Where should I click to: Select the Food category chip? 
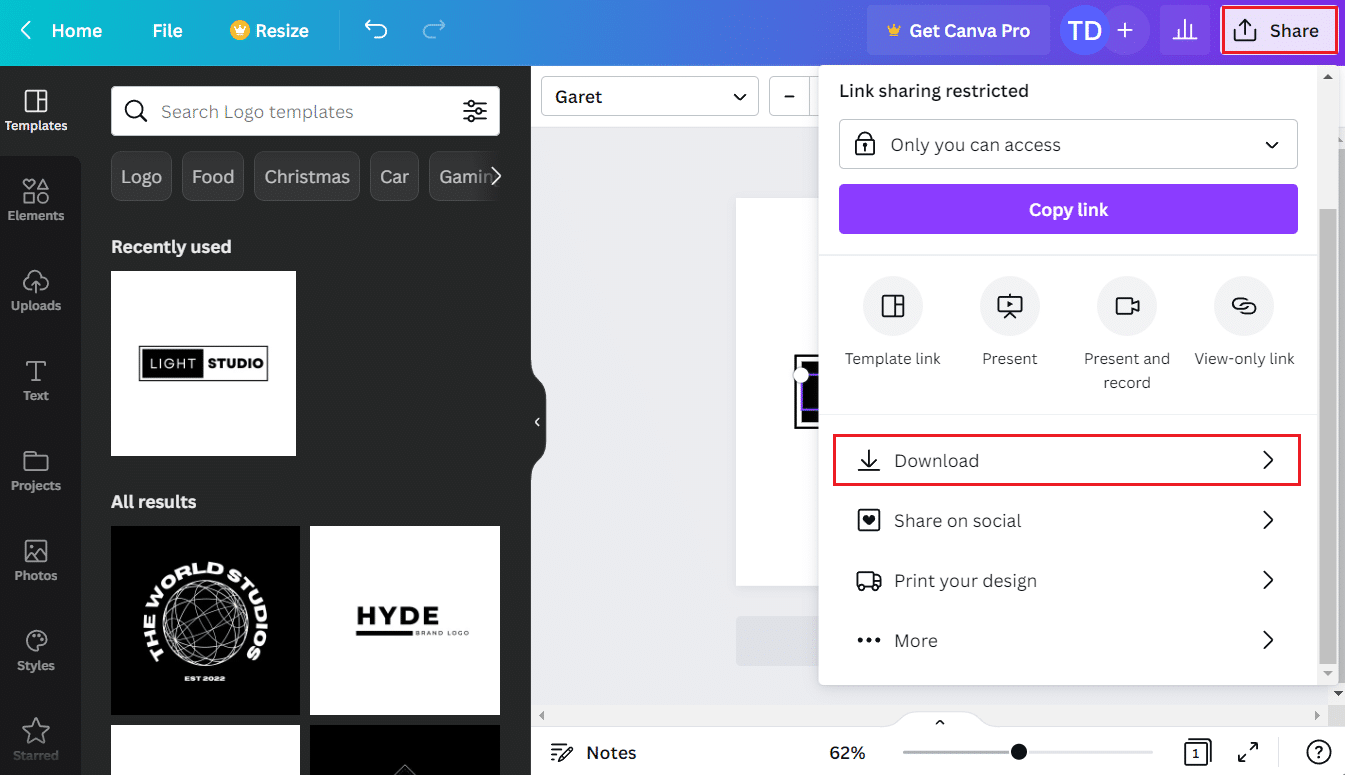213,176
